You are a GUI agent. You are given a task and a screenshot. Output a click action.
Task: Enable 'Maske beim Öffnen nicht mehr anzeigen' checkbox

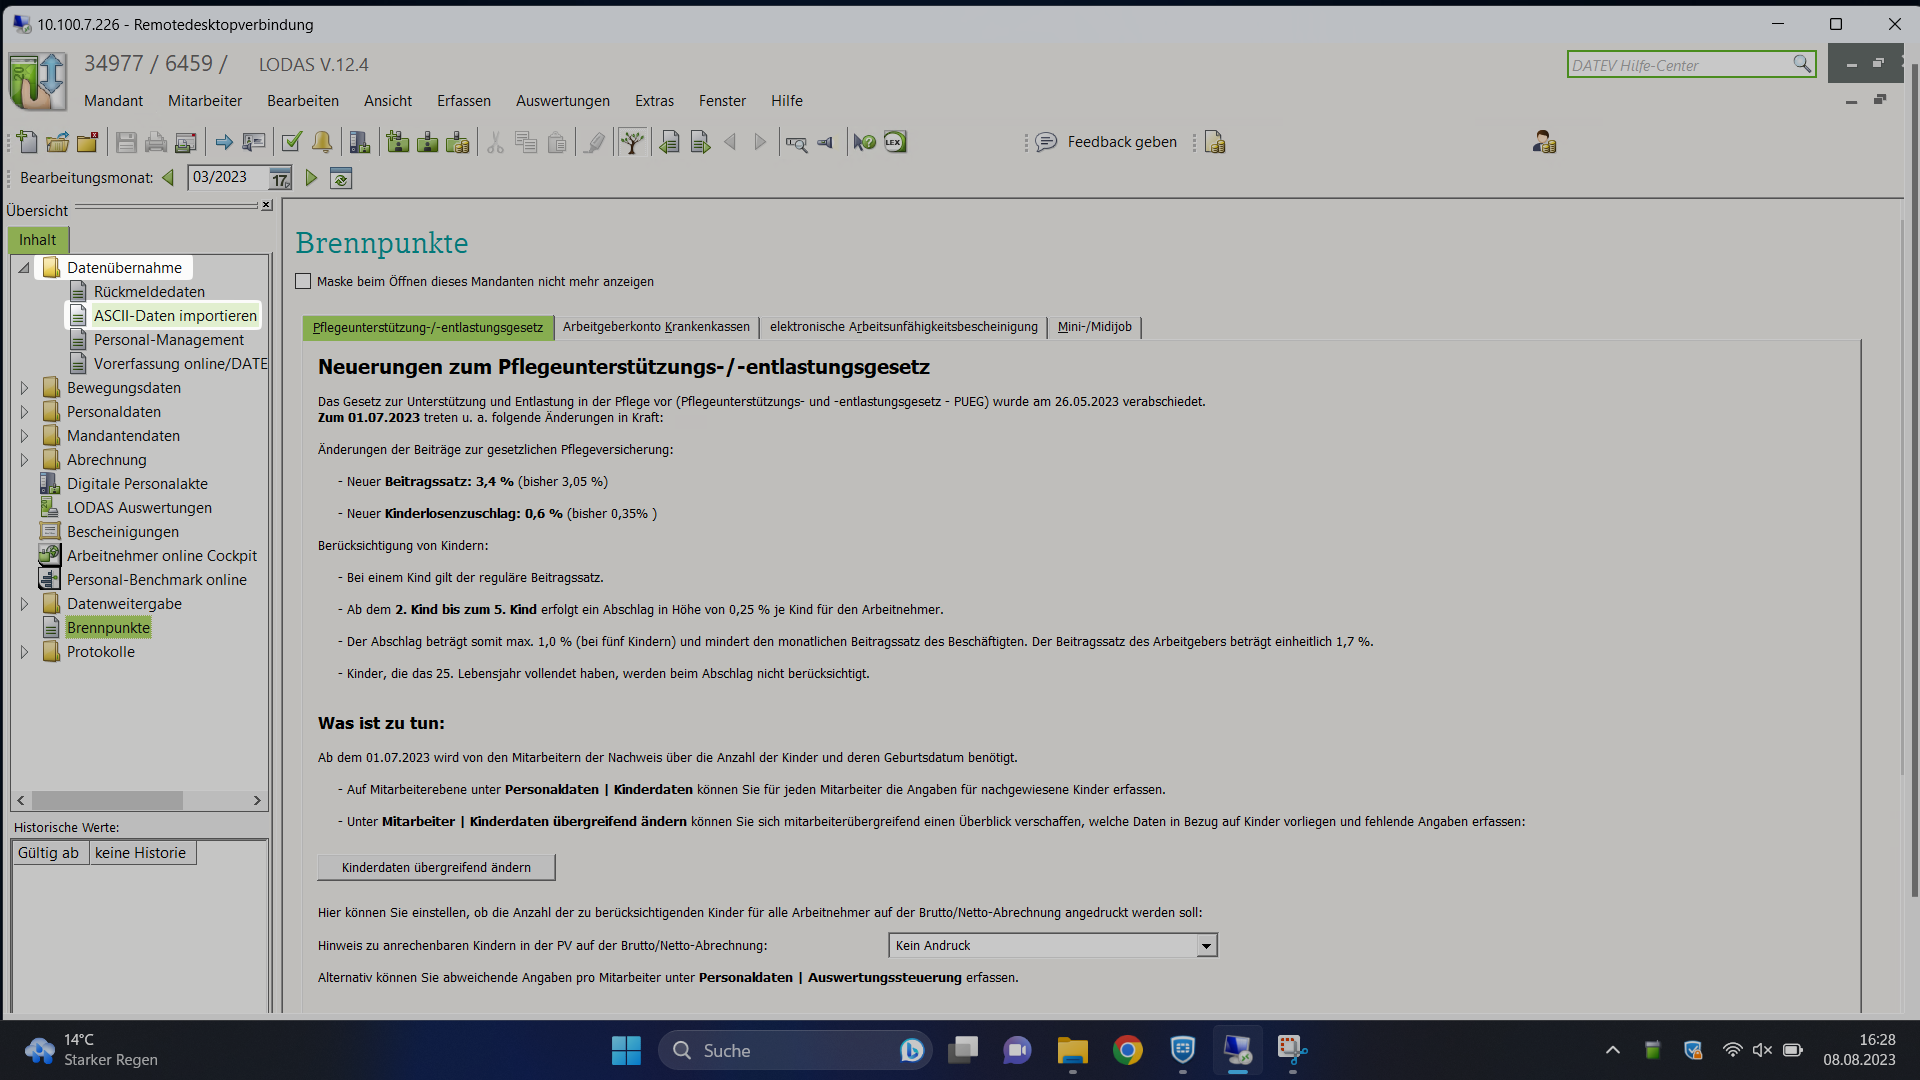303,282
